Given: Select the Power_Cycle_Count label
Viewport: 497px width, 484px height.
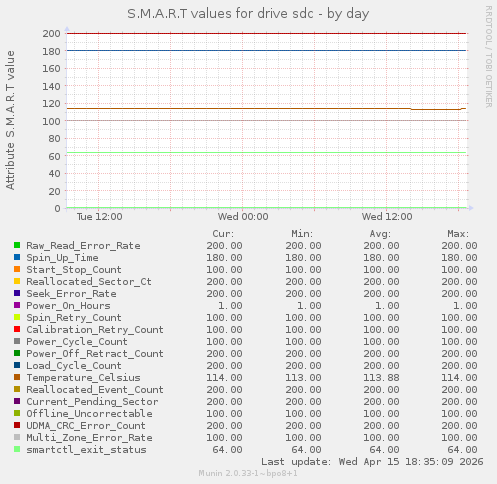Looking at the screenshot, I should click(77, 342).
